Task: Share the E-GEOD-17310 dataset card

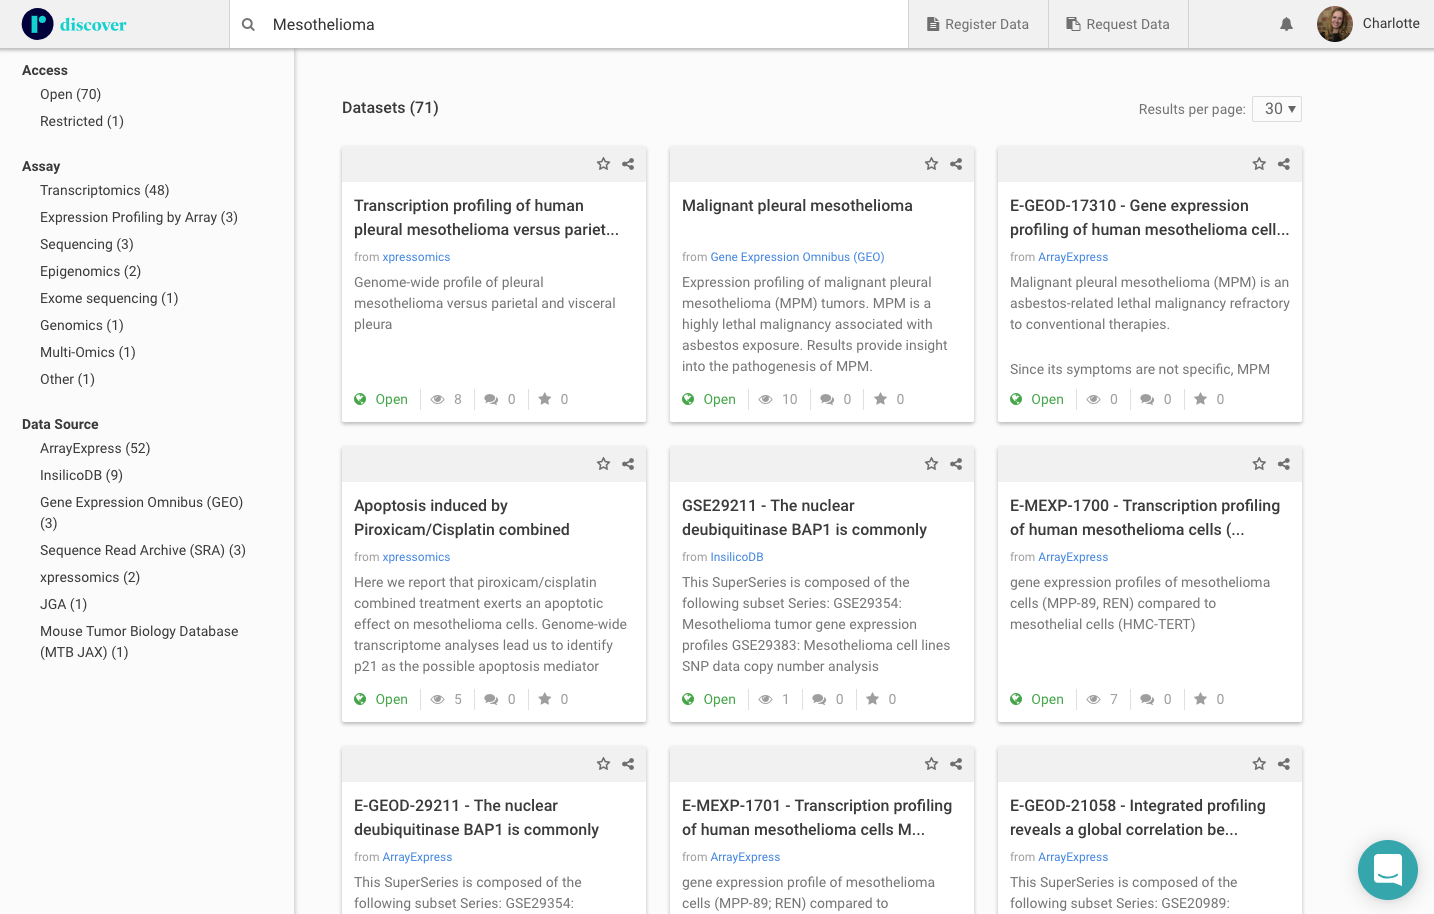Action: [1284, 164]
